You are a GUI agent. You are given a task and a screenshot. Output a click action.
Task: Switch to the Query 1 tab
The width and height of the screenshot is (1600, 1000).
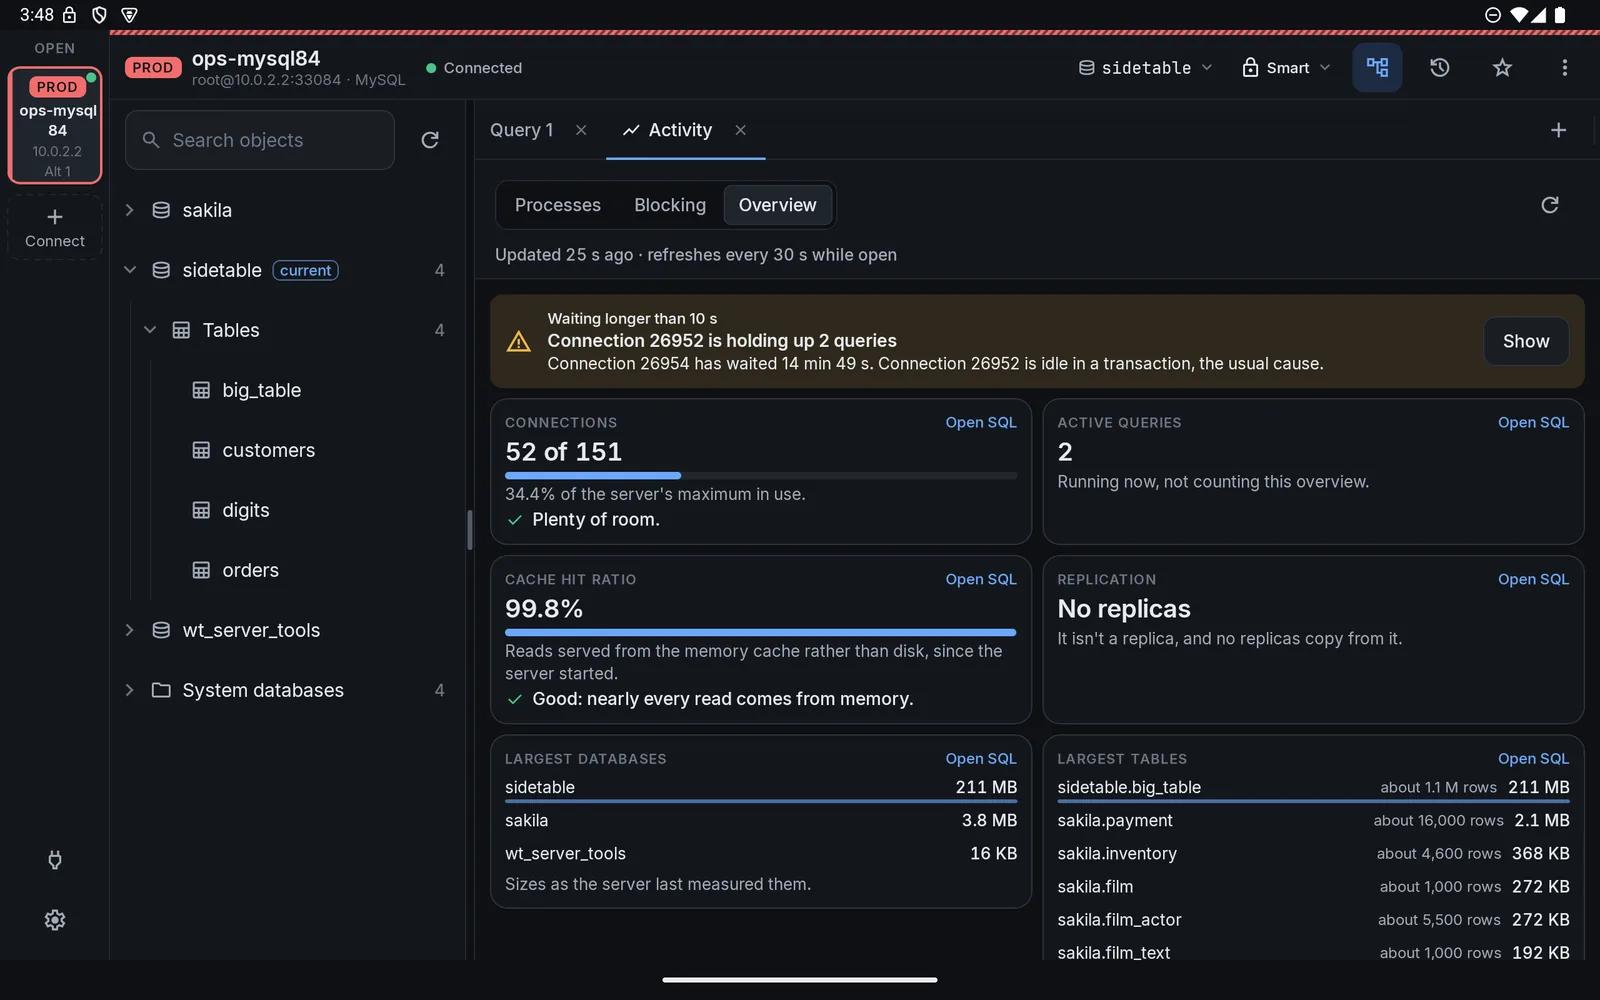pos(521,130)
